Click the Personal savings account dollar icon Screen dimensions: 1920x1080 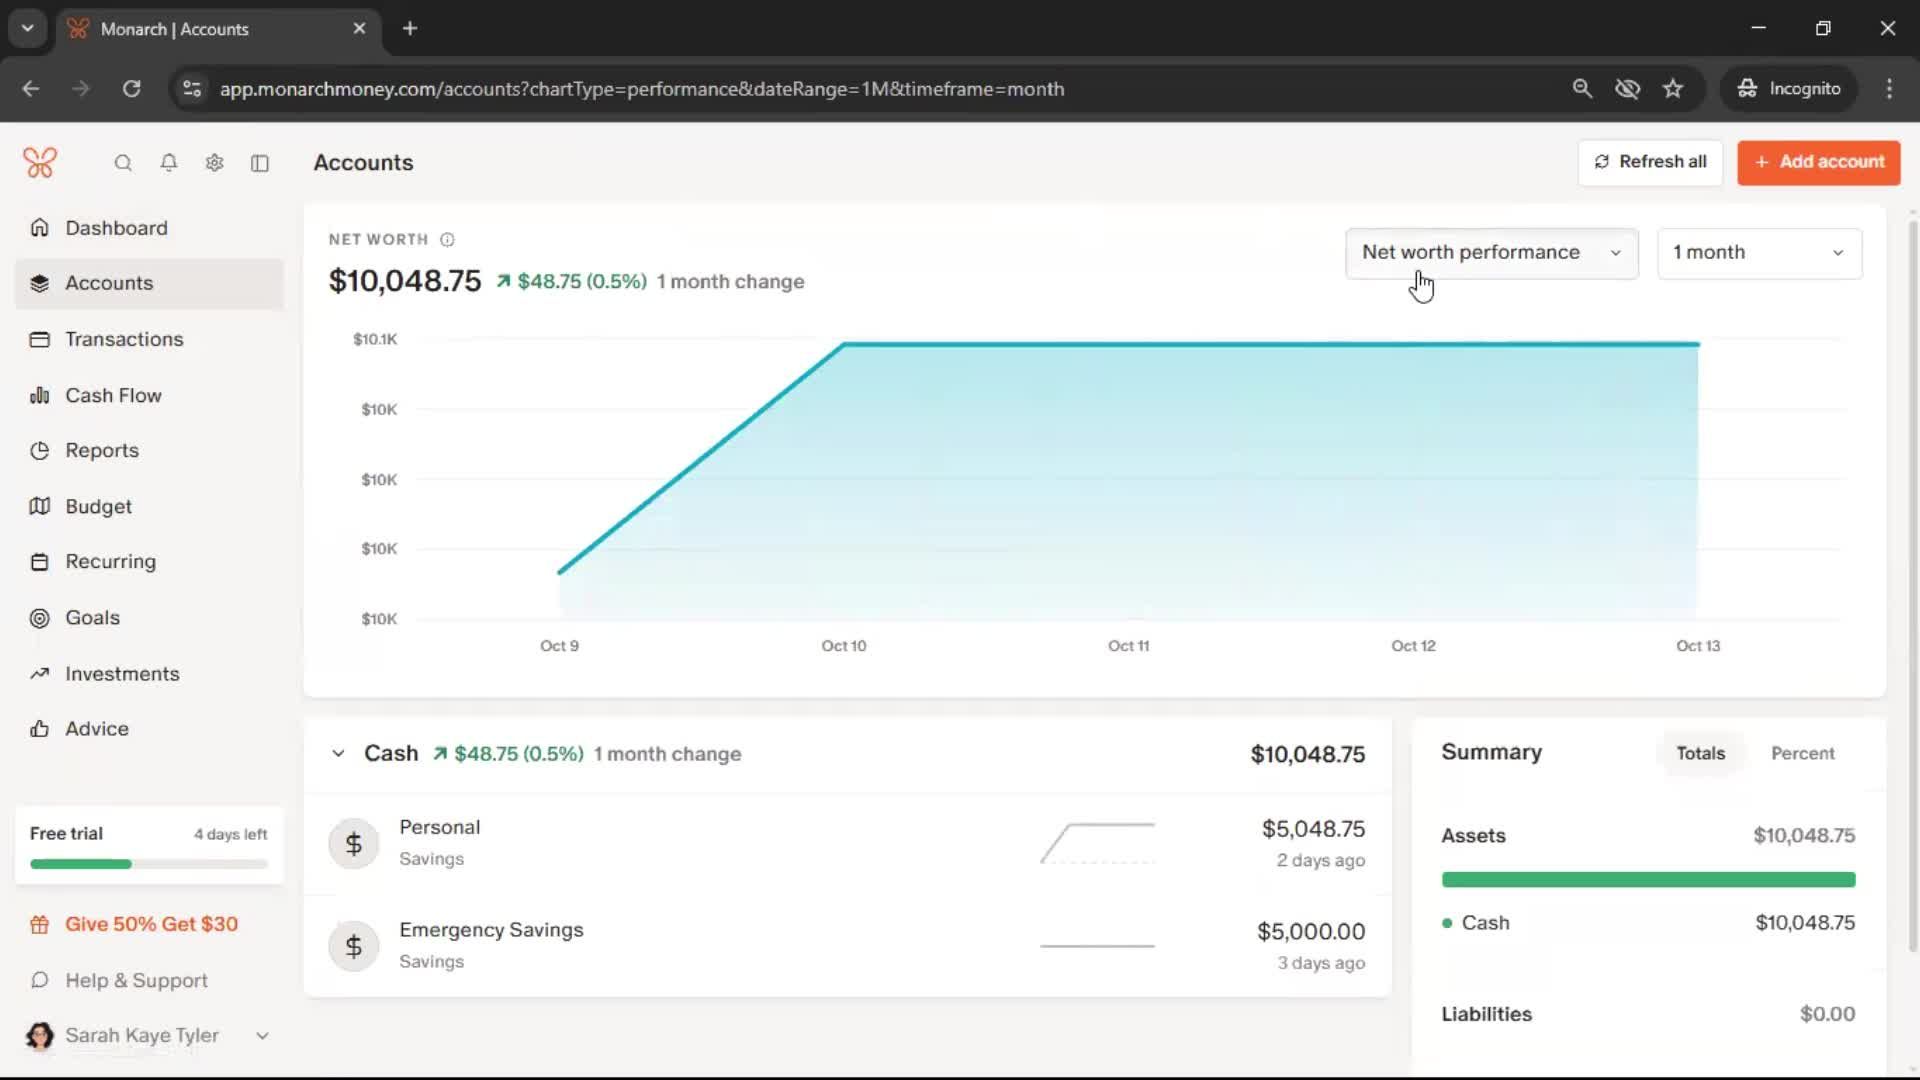coord(353,844)
